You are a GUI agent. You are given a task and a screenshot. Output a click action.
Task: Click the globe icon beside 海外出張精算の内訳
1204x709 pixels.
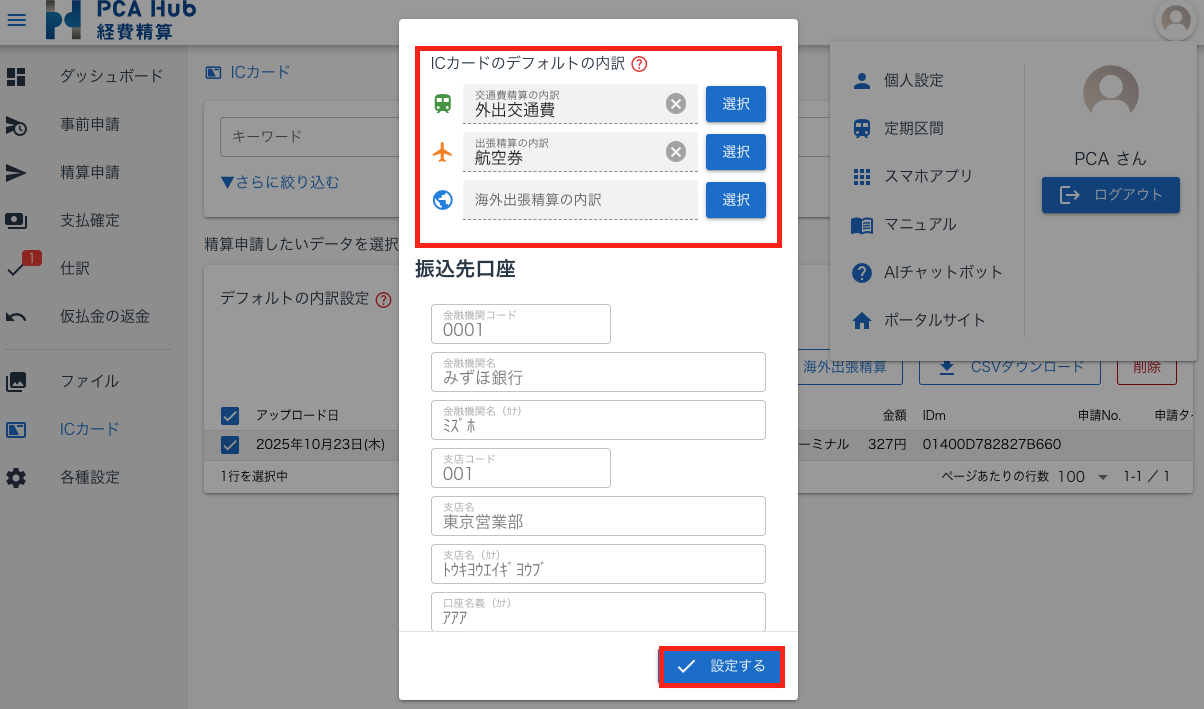(441, 200)
